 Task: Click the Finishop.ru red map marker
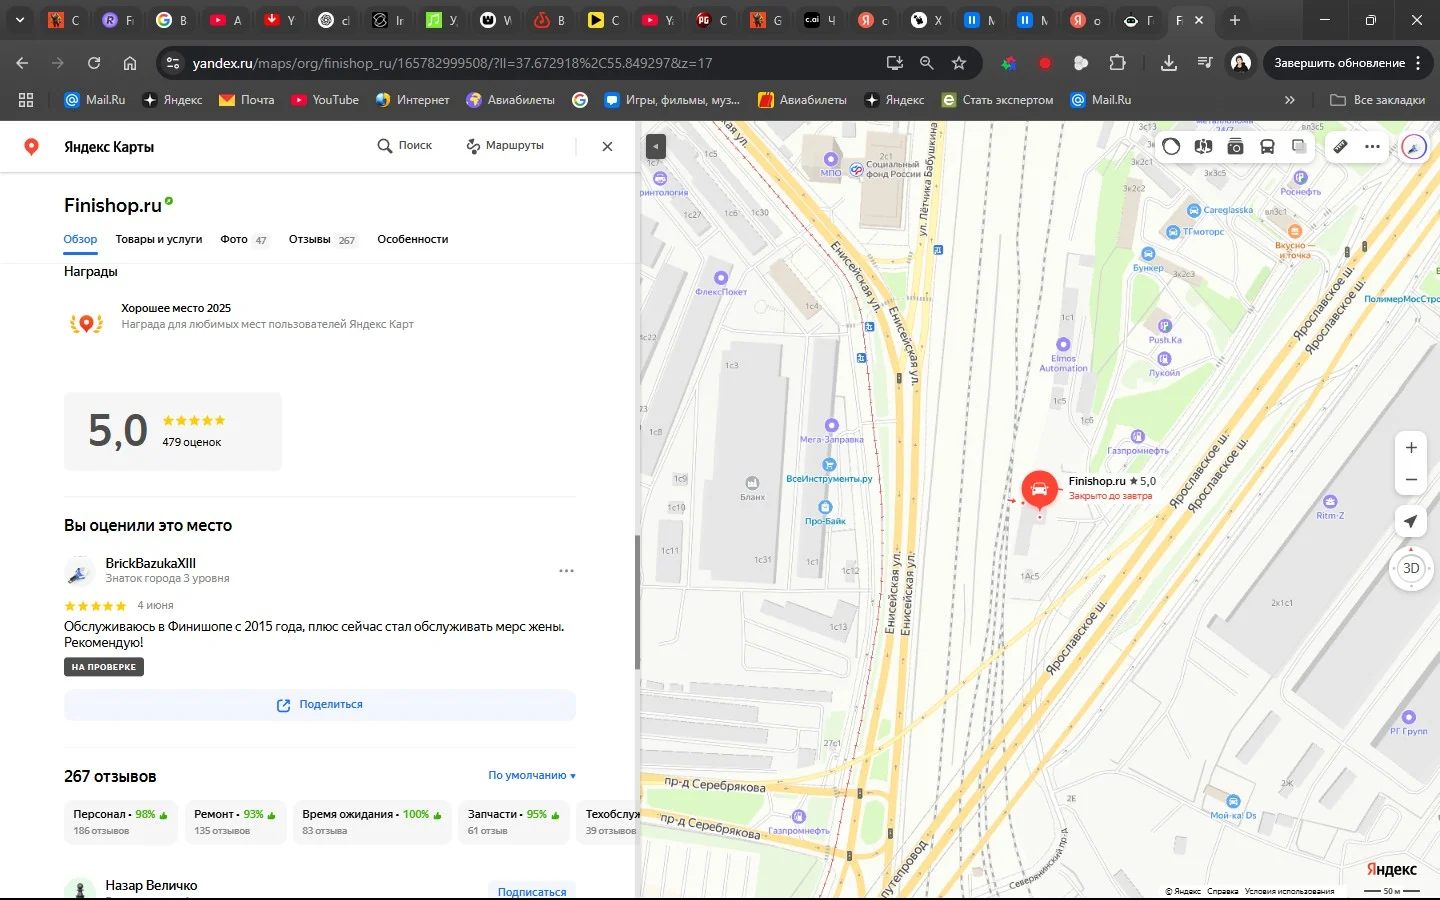pos(1040,490)
